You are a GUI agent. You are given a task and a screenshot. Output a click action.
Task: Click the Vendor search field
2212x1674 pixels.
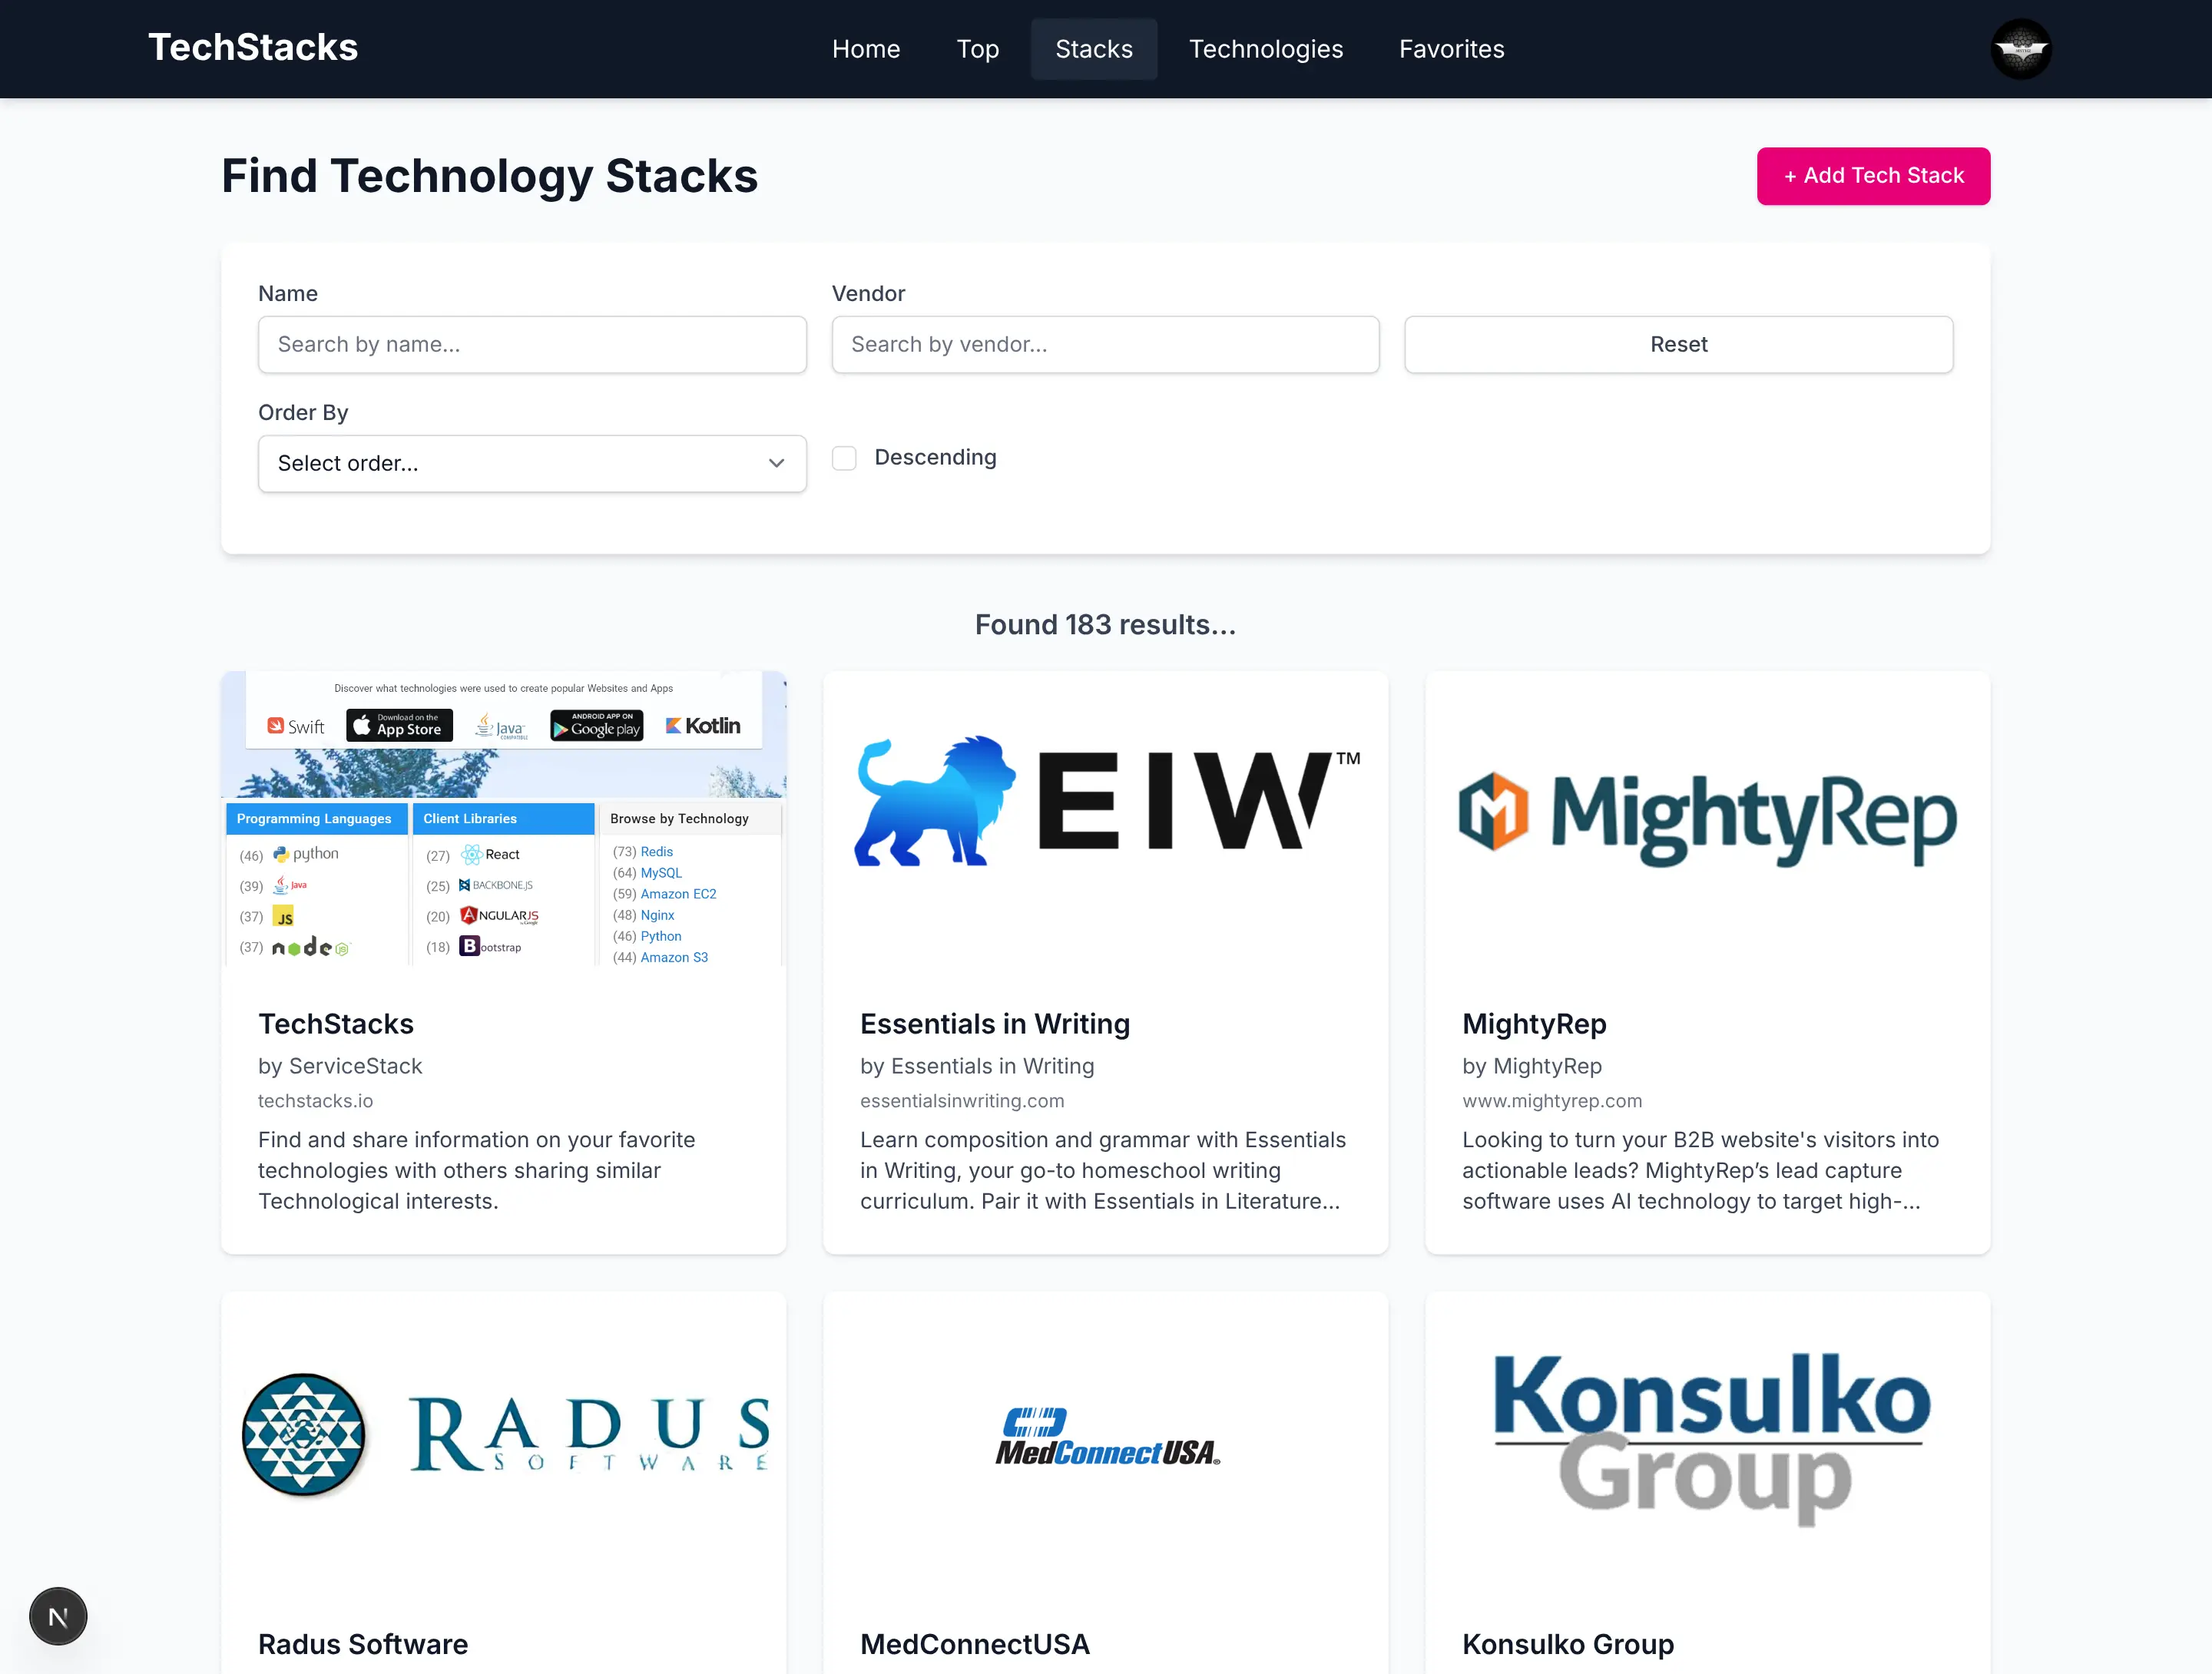coord(1105,344)
